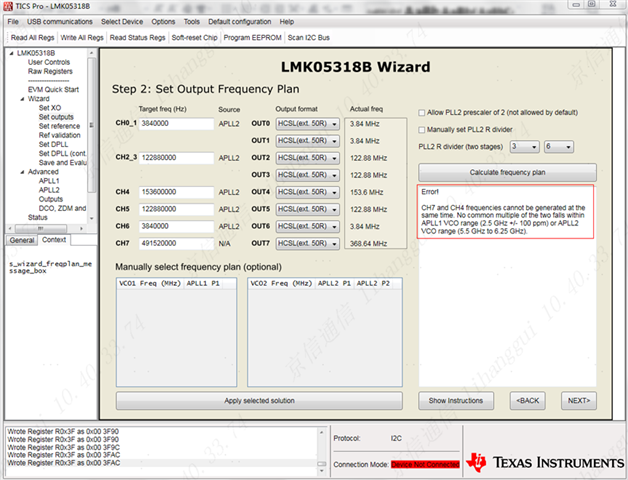Click the CH4 target frequency field
Screen dimensions: 628x480
coord(176,192)
